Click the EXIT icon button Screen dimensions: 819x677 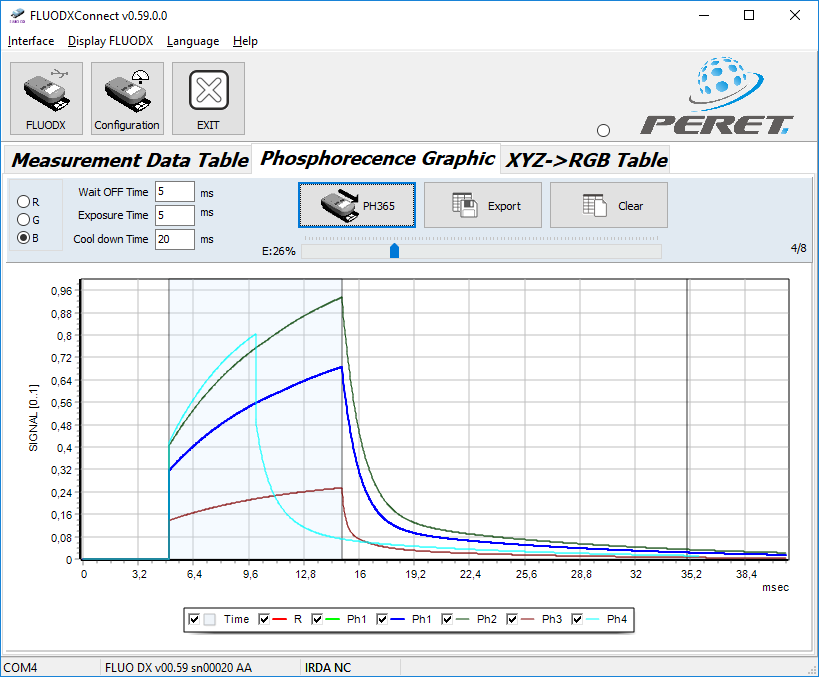coord(208,98)
